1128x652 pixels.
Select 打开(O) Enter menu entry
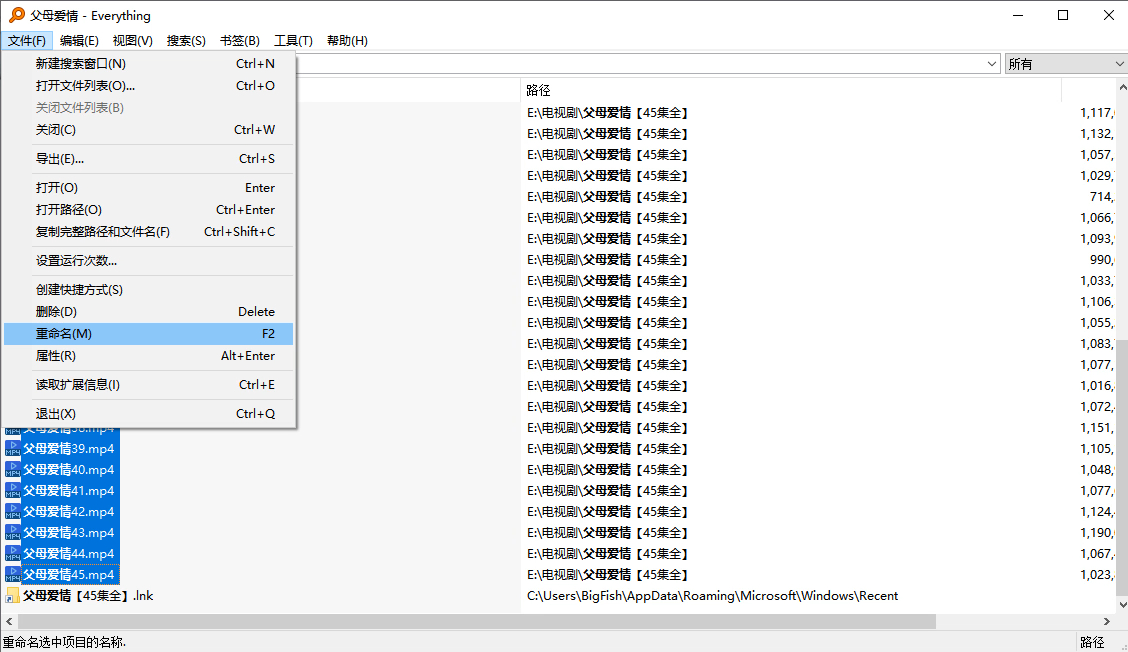coord(148,187)
